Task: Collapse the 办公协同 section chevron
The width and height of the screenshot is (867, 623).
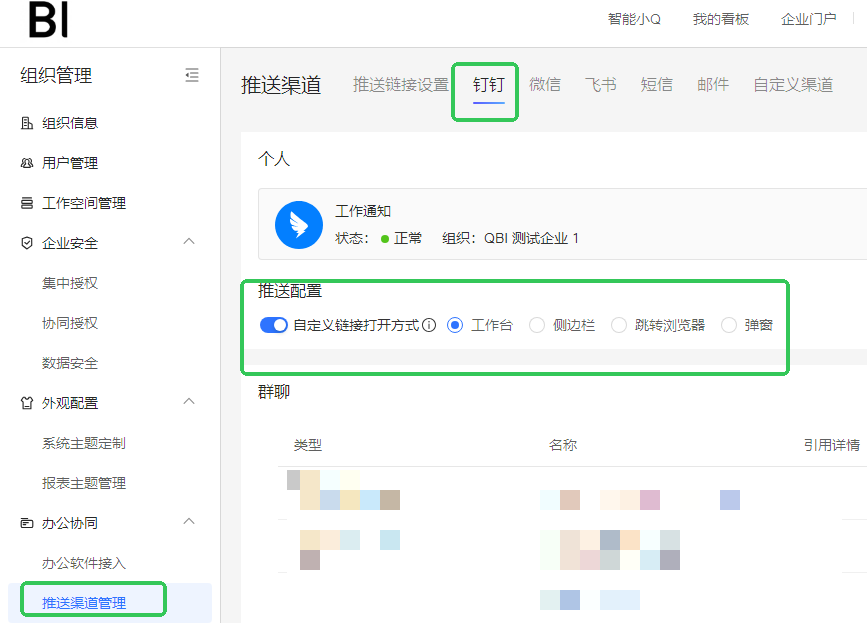Action: 189,522
